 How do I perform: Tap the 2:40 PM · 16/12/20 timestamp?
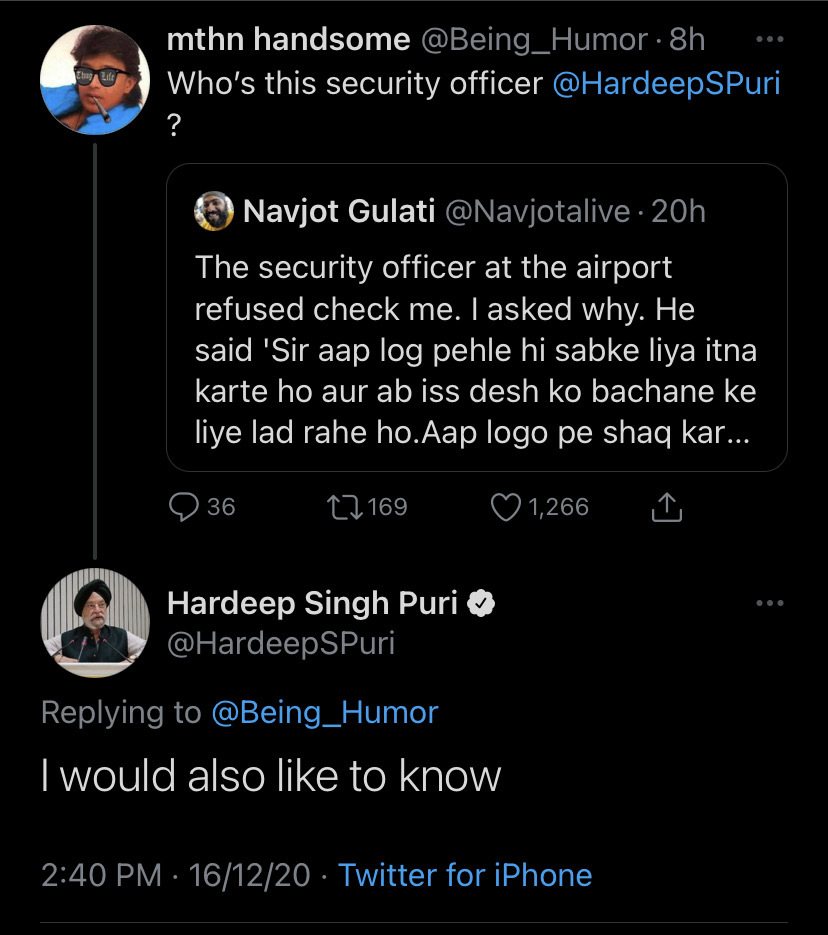pos(177,875)
